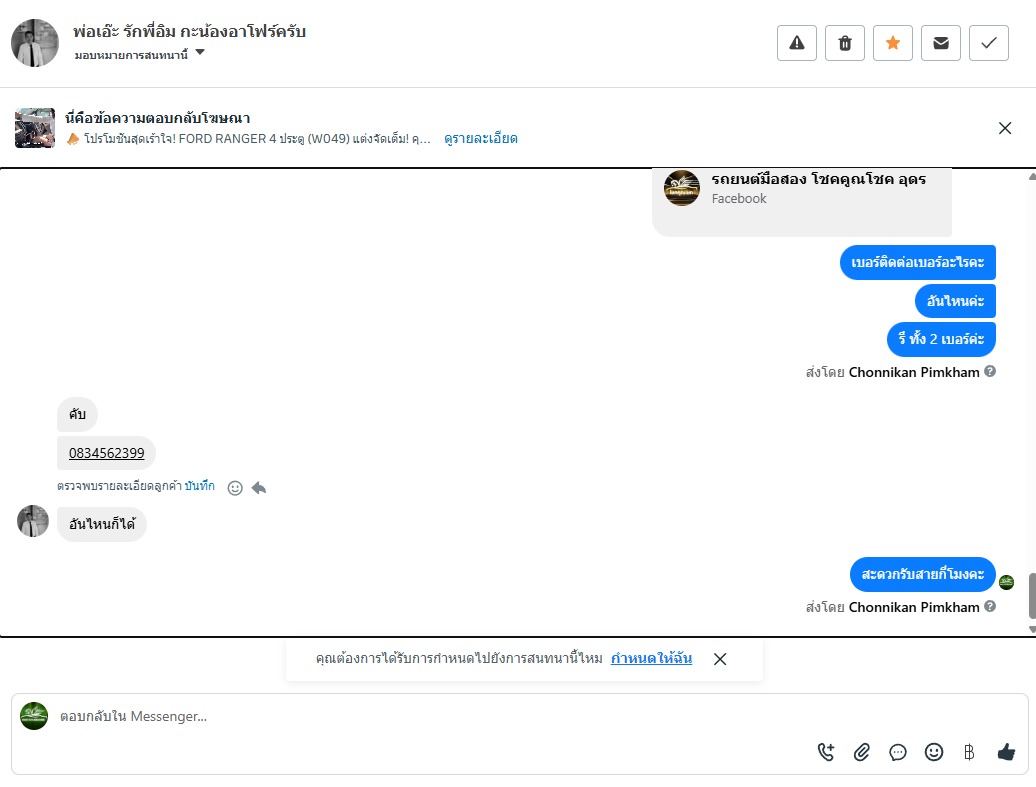Screen dimensions: 1036x787
Task: Mark conversation unread with envelope icon
Action: click(941, 43)
